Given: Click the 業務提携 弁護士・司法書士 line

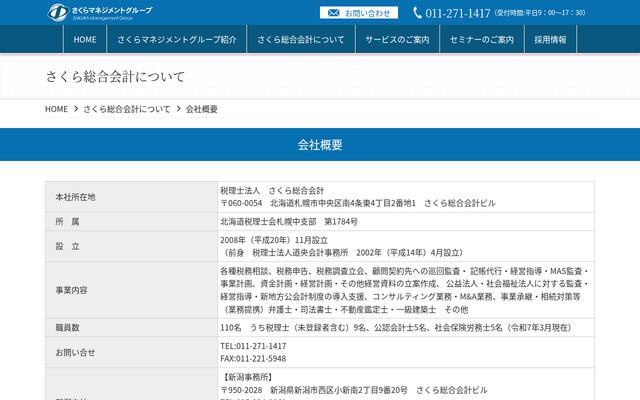Looking at the screenshot, I should click(x=344, y=309).
